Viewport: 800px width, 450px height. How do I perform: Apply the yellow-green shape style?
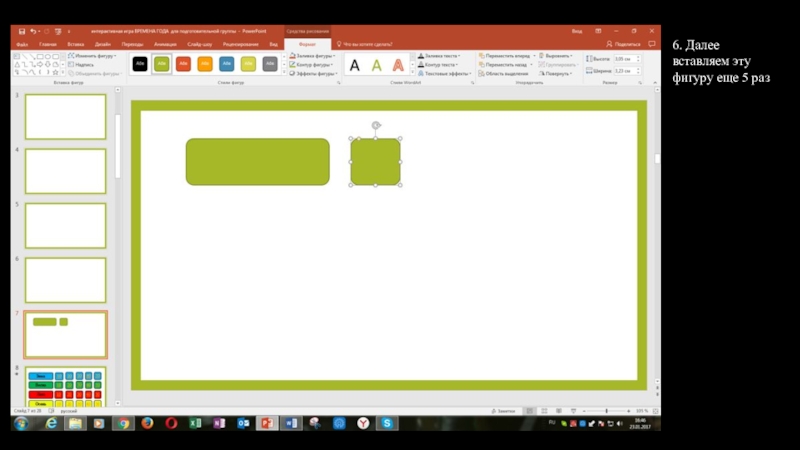click(248, 64)
